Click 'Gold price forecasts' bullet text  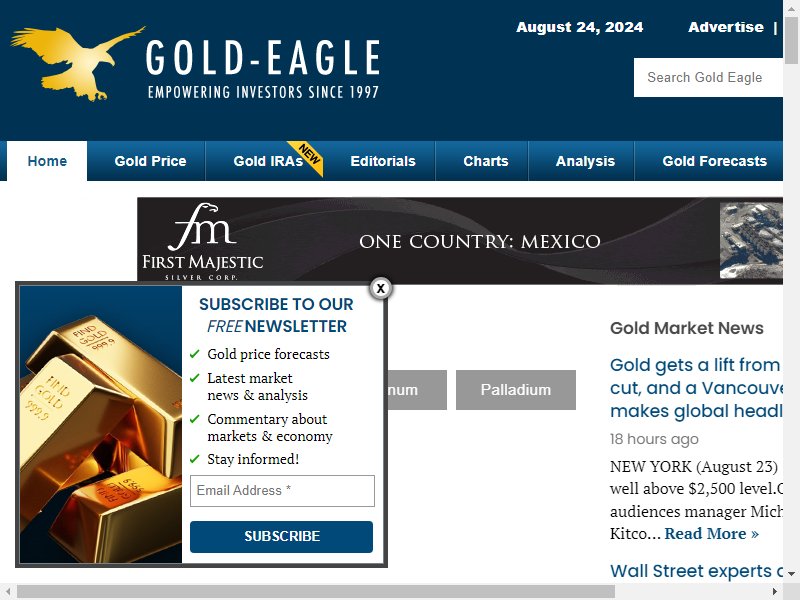(x=268, y=354)
